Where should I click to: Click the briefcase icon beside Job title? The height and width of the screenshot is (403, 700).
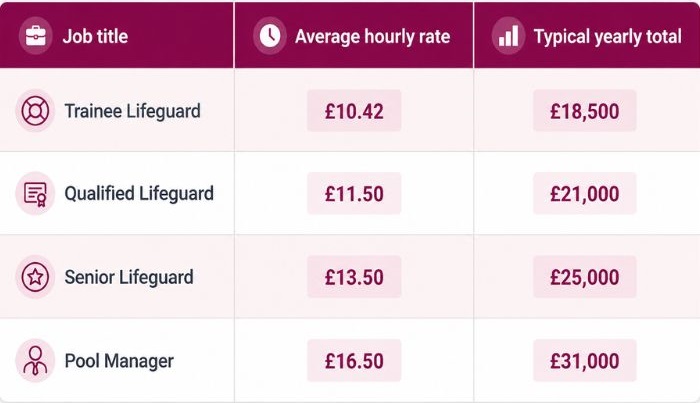[x=36, y=36]
